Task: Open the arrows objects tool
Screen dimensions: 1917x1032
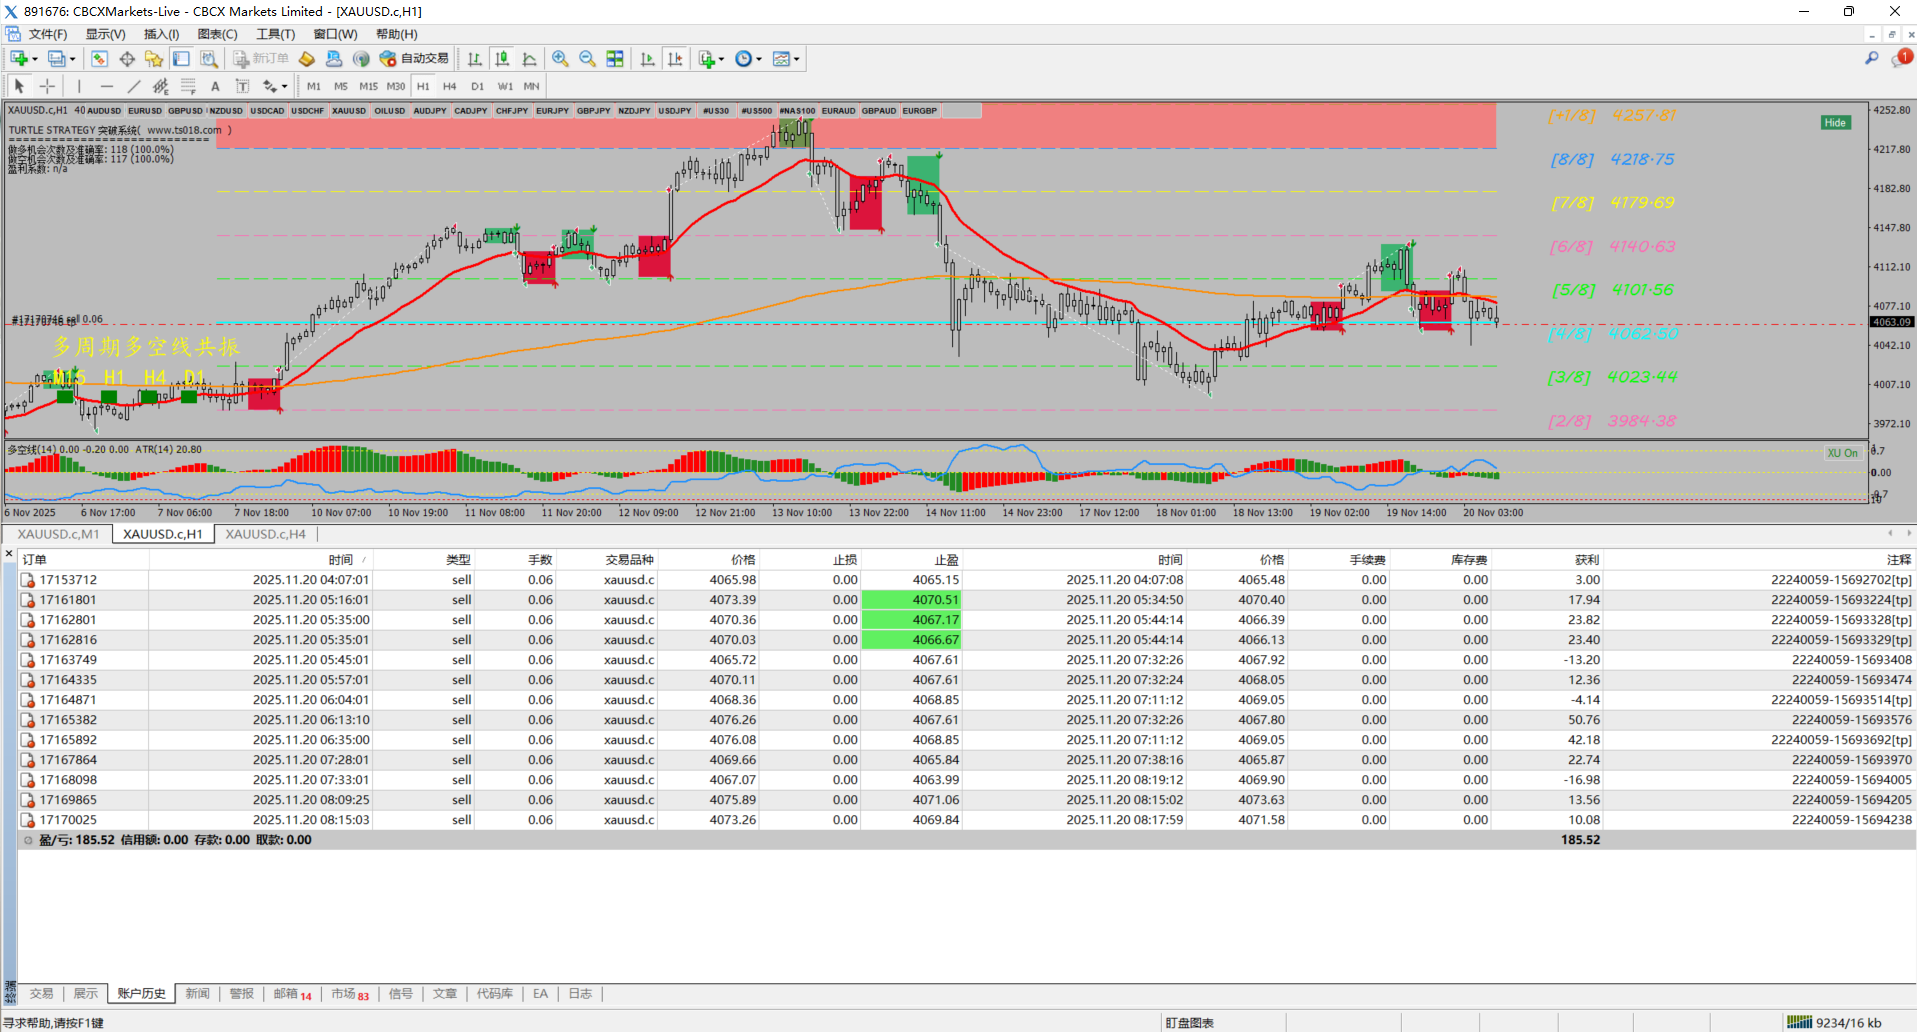Action: coord(269,86)
